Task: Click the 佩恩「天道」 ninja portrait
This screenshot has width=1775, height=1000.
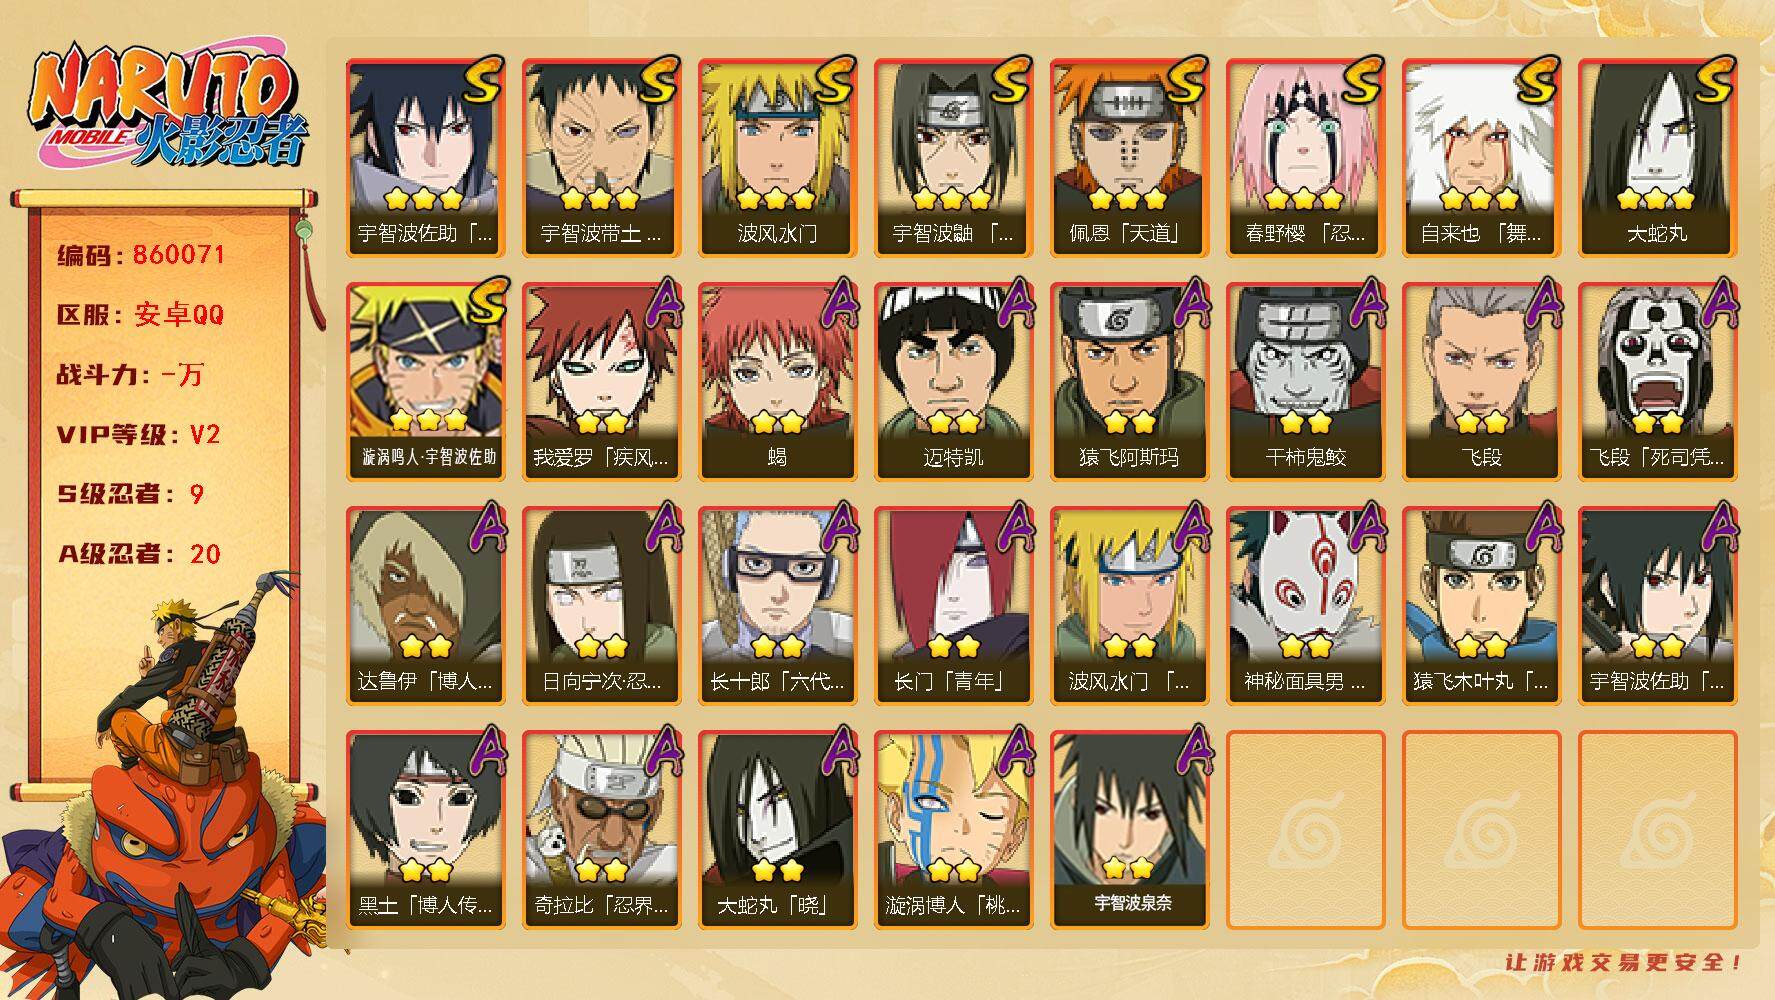Action: (x=1129, y=158)
